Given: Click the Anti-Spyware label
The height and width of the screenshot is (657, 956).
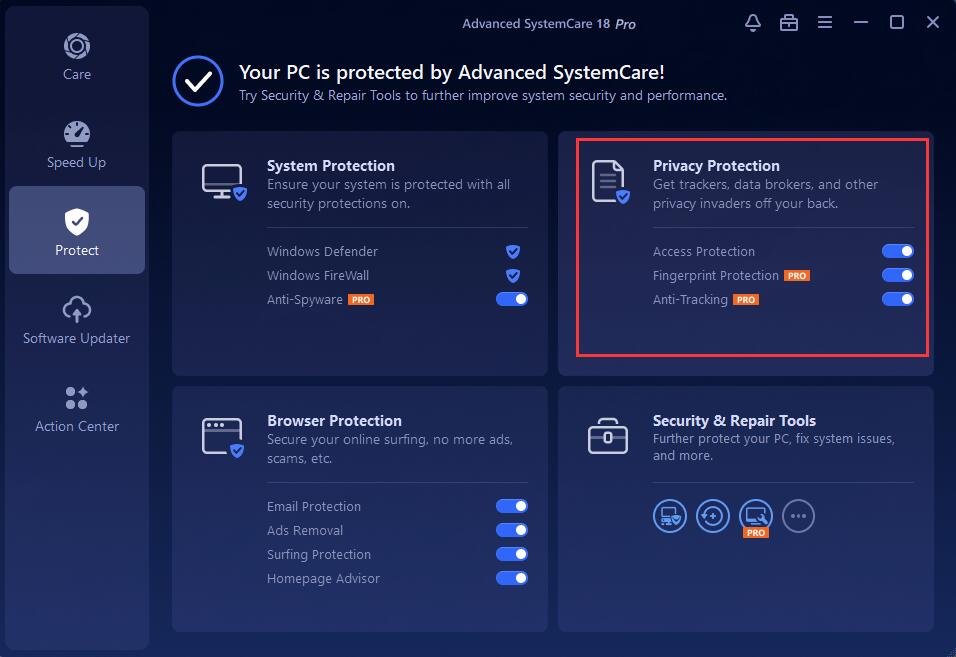Looking at the screenshot, I should coord(304,300).
